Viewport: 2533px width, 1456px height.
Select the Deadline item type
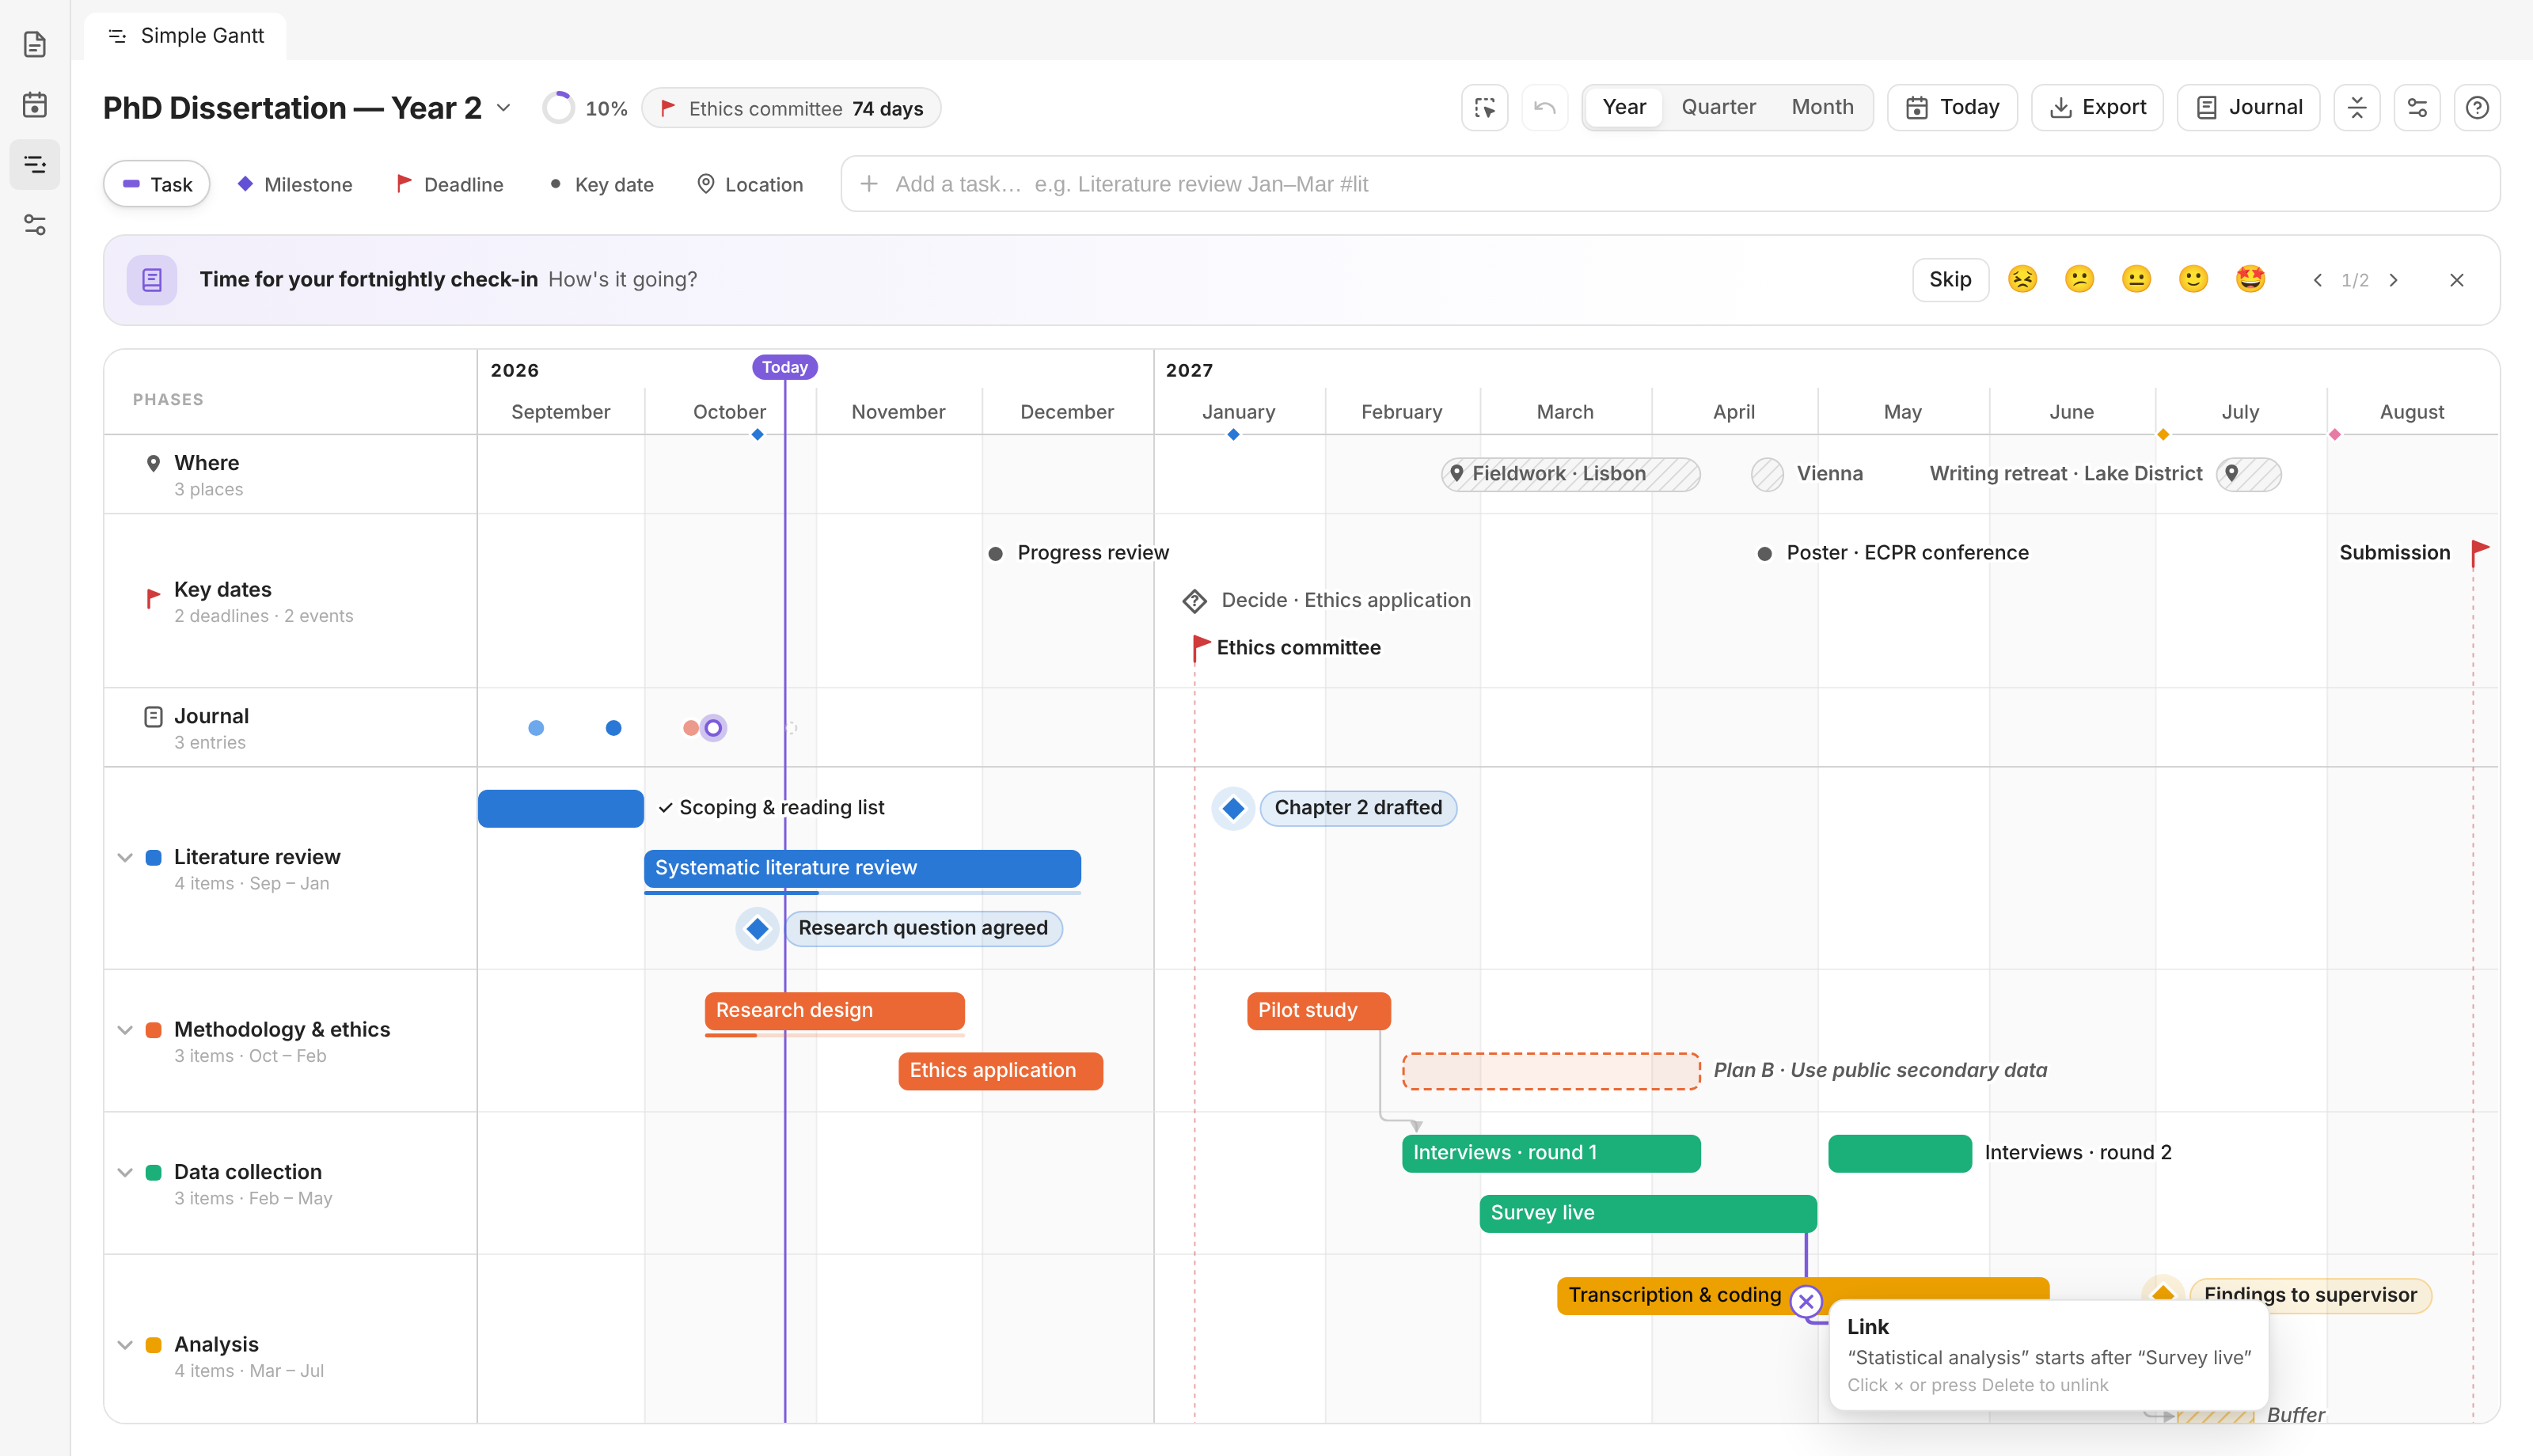point(450,184)
